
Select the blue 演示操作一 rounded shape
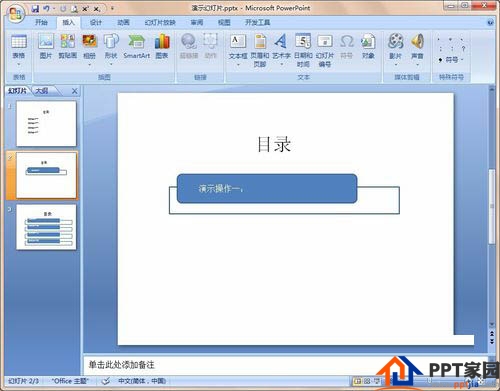[267, 188]
